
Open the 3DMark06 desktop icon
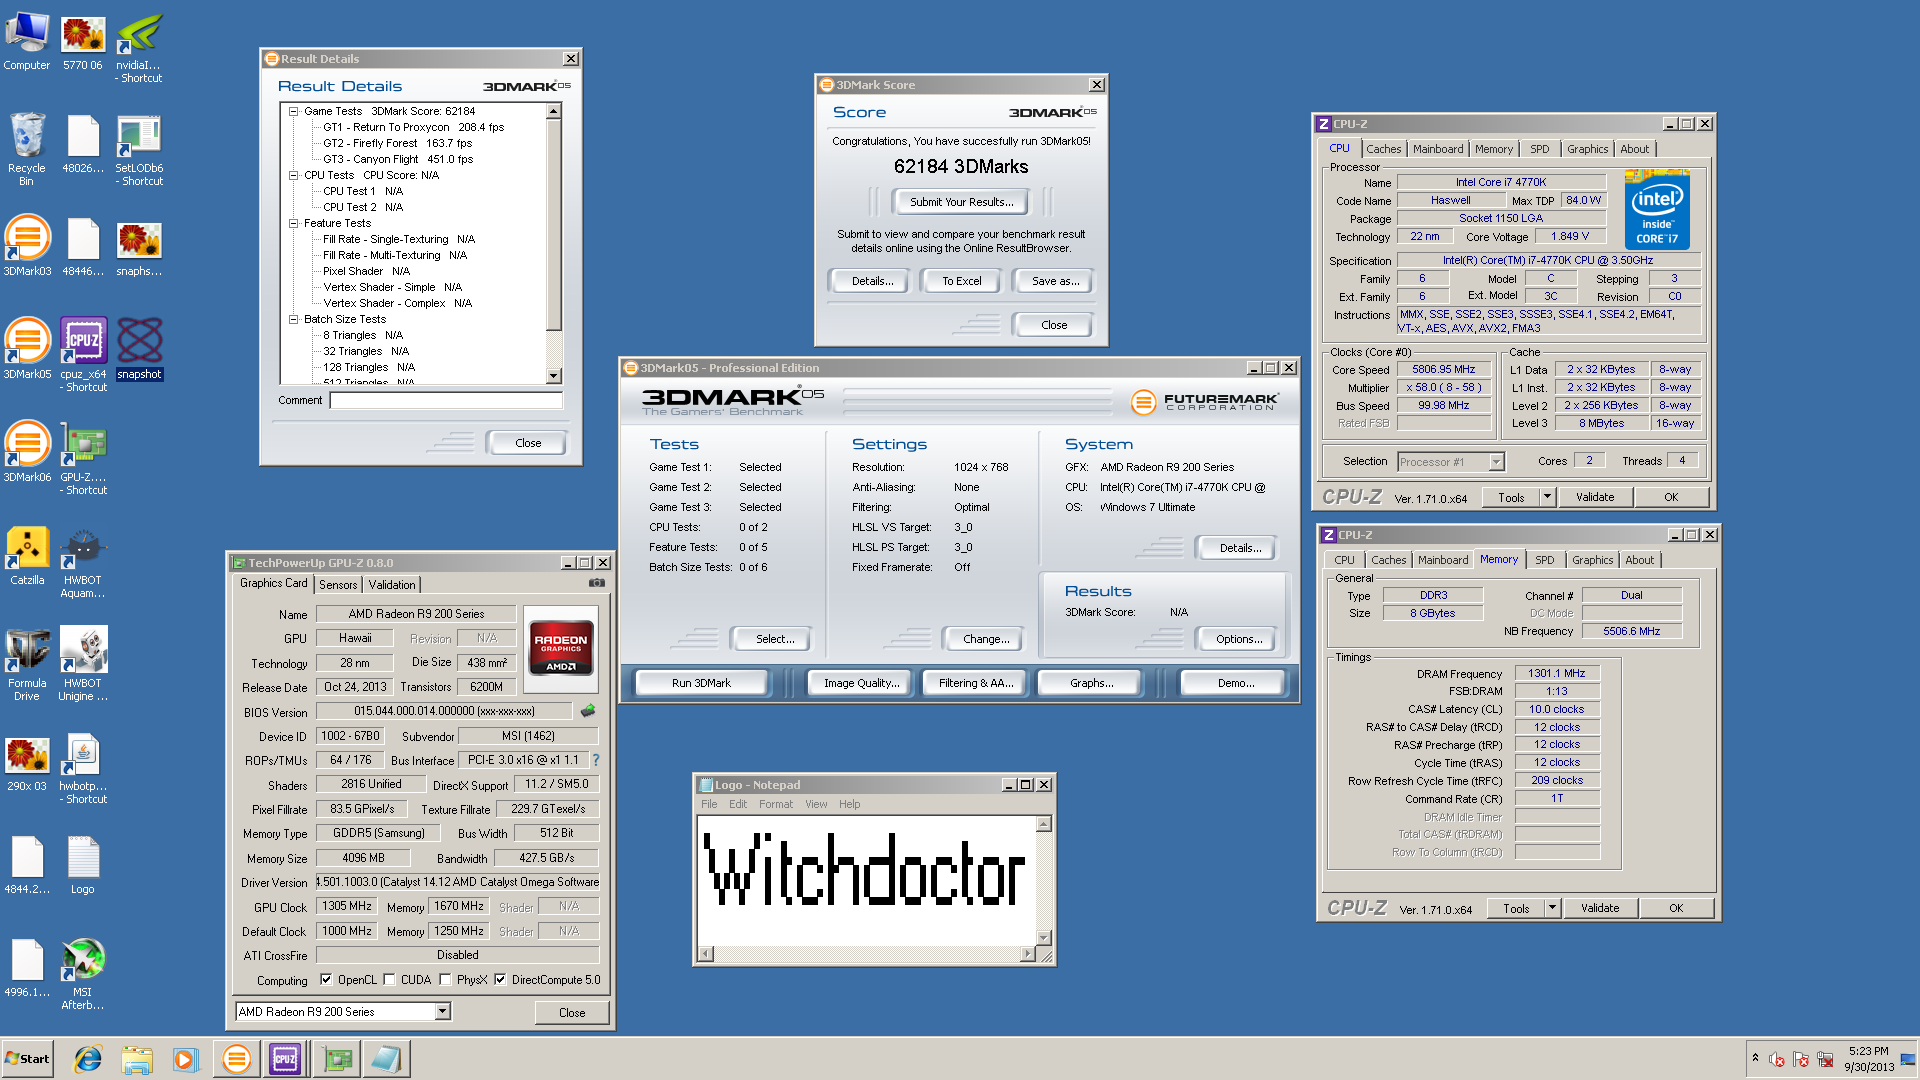(x=27, y=452)
